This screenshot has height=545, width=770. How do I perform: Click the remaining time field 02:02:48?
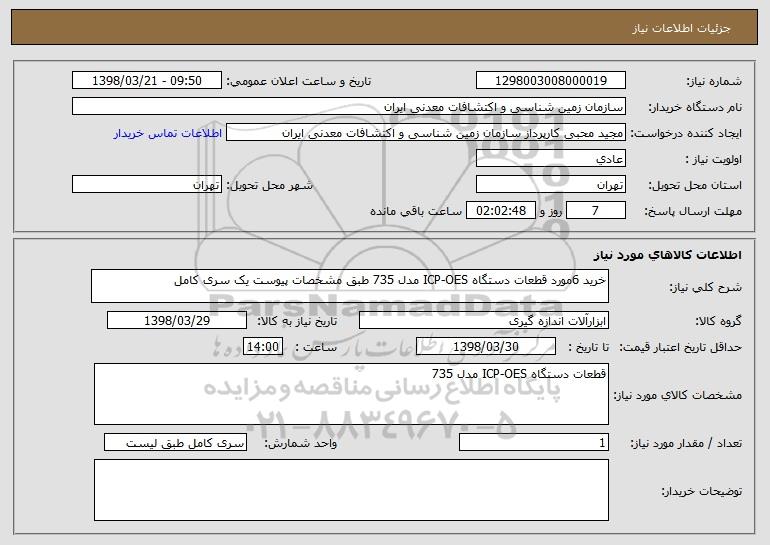500,211
